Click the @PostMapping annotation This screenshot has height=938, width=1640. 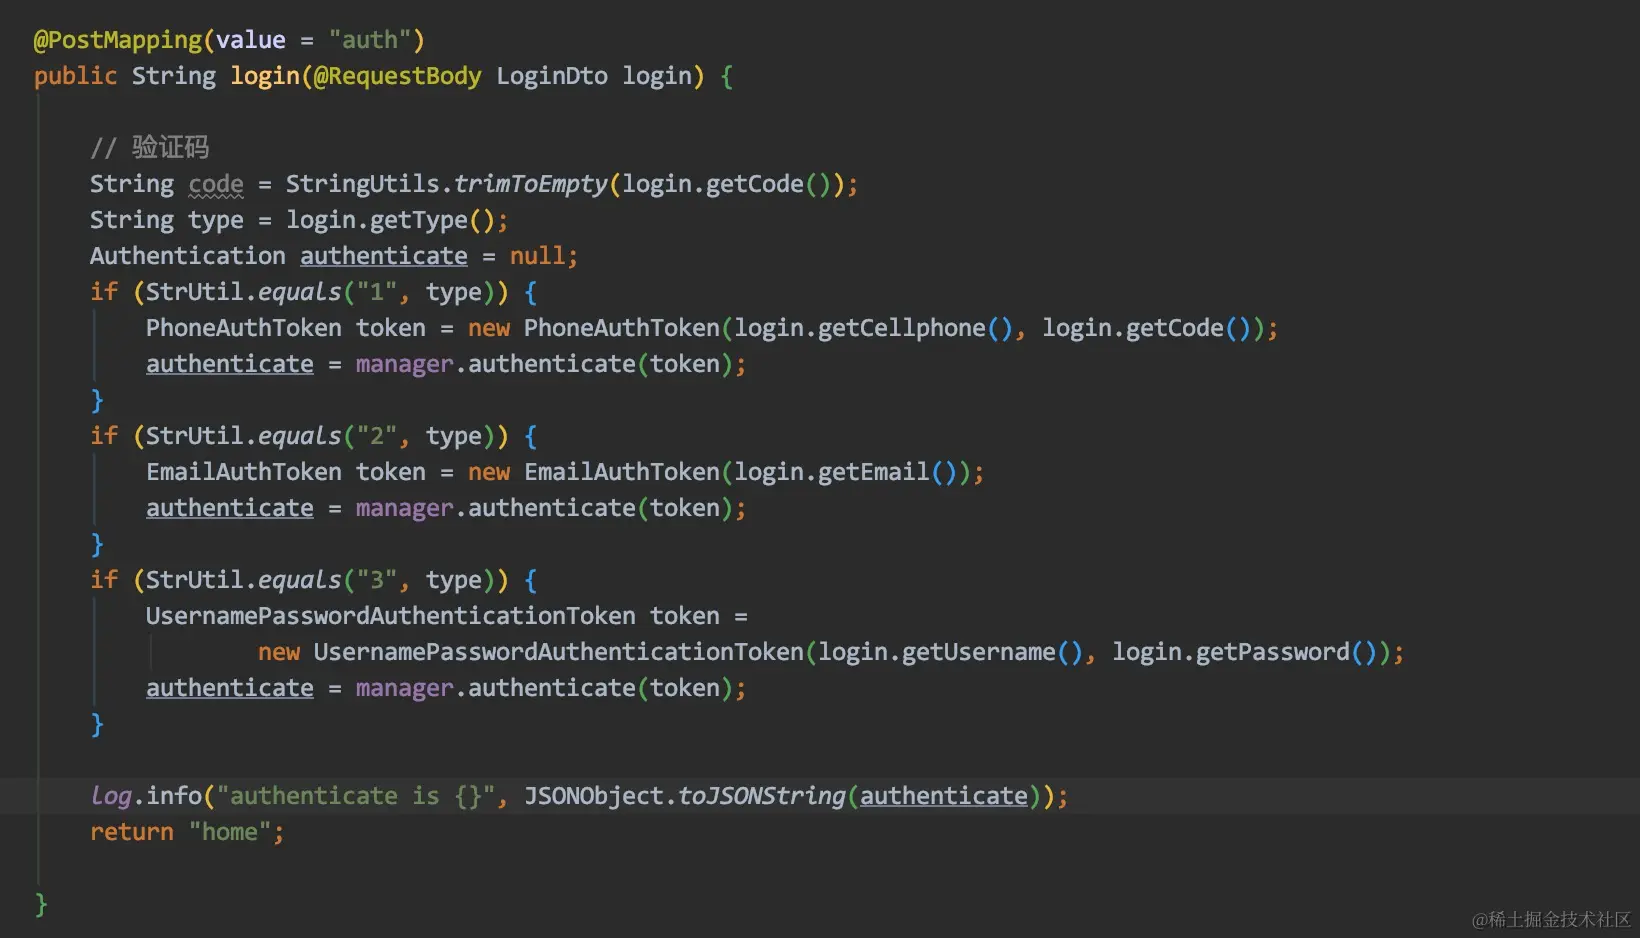118,40
